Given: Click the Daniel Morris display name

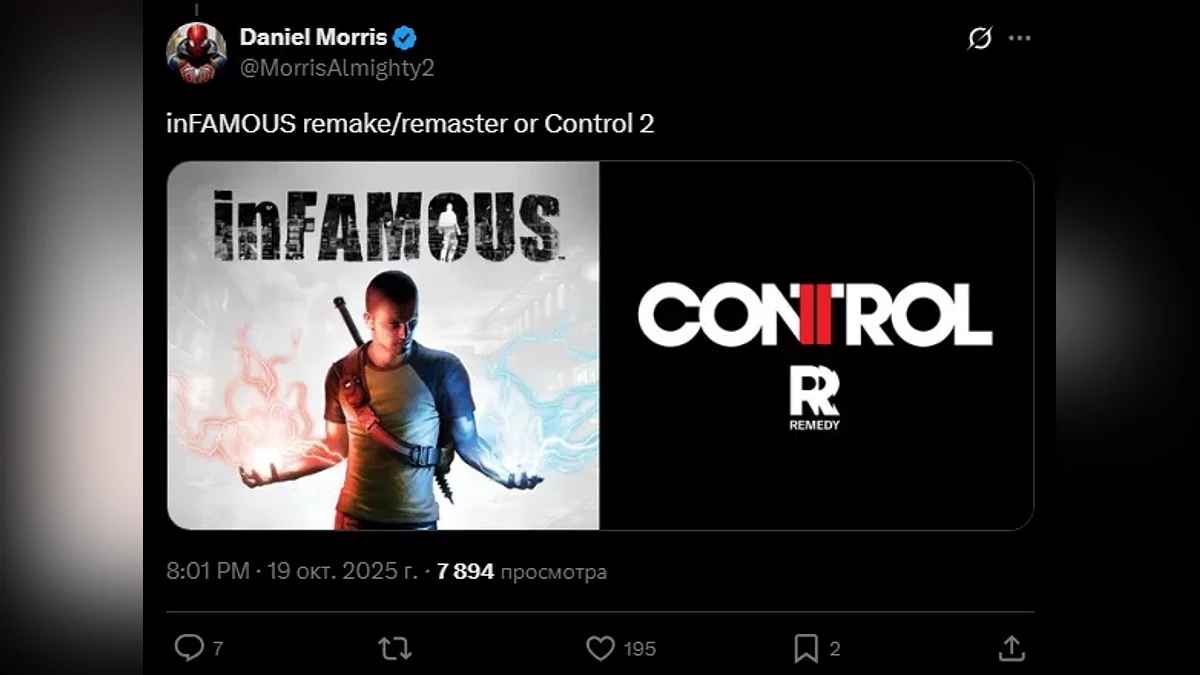Looking at the screenshot, I should click(x=313, y=38).
